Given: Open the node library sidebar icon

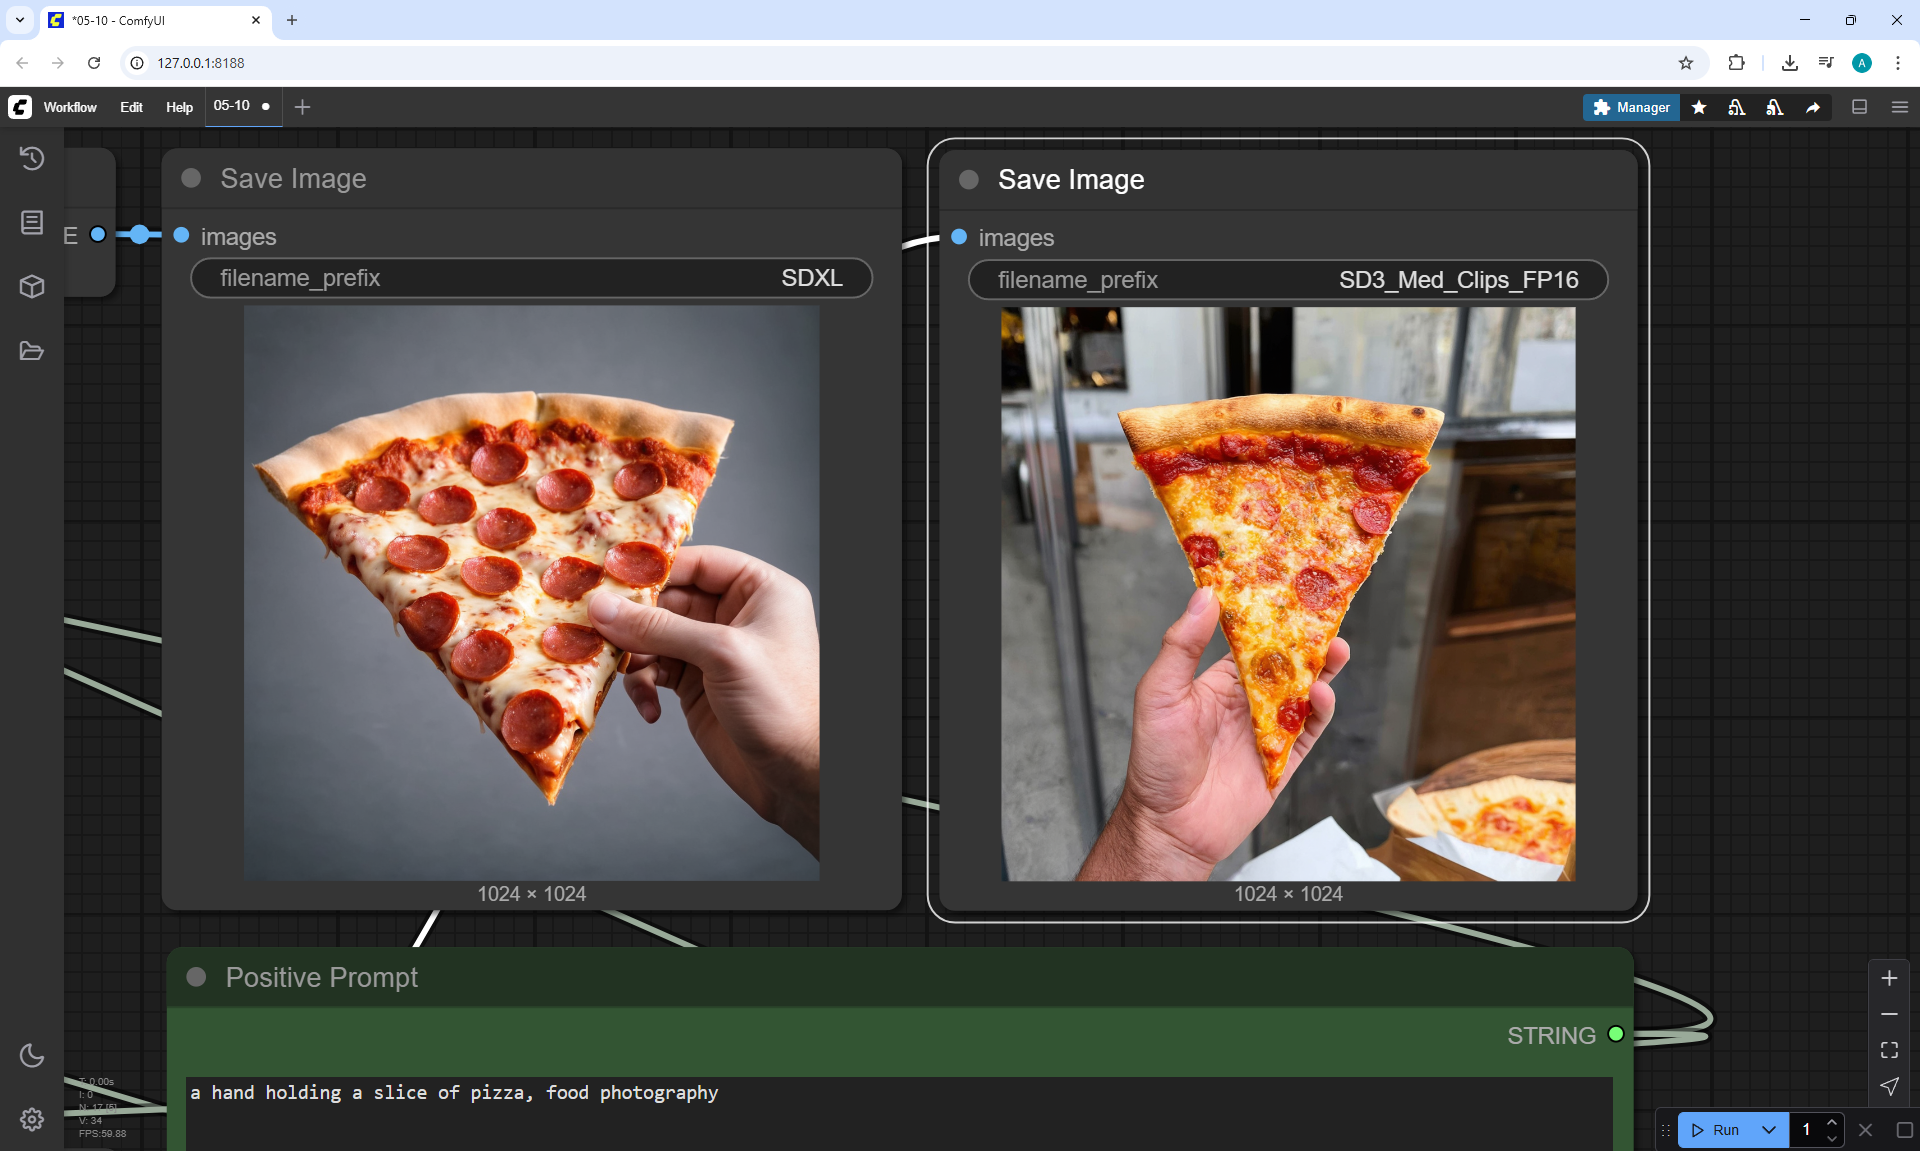Looking at the screenshot, I should (x=32, y=222).
